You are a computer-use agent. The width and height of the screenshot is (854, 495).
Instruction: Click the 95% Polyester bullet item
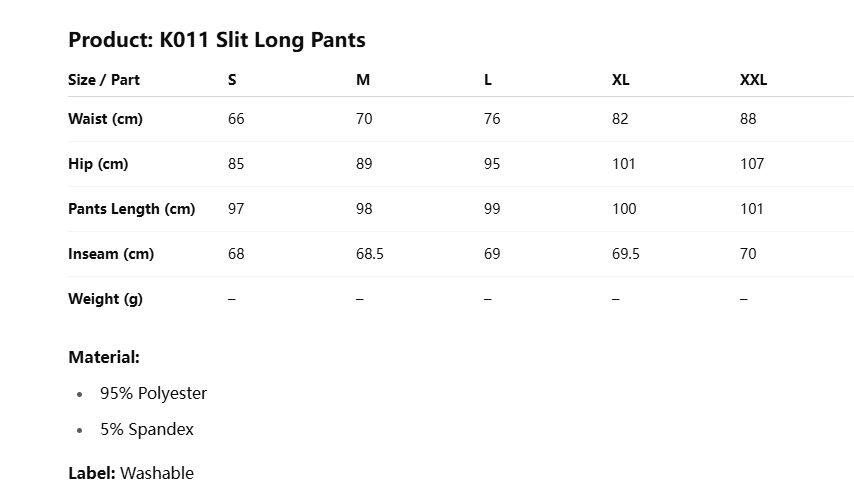(x=153, y=393)
